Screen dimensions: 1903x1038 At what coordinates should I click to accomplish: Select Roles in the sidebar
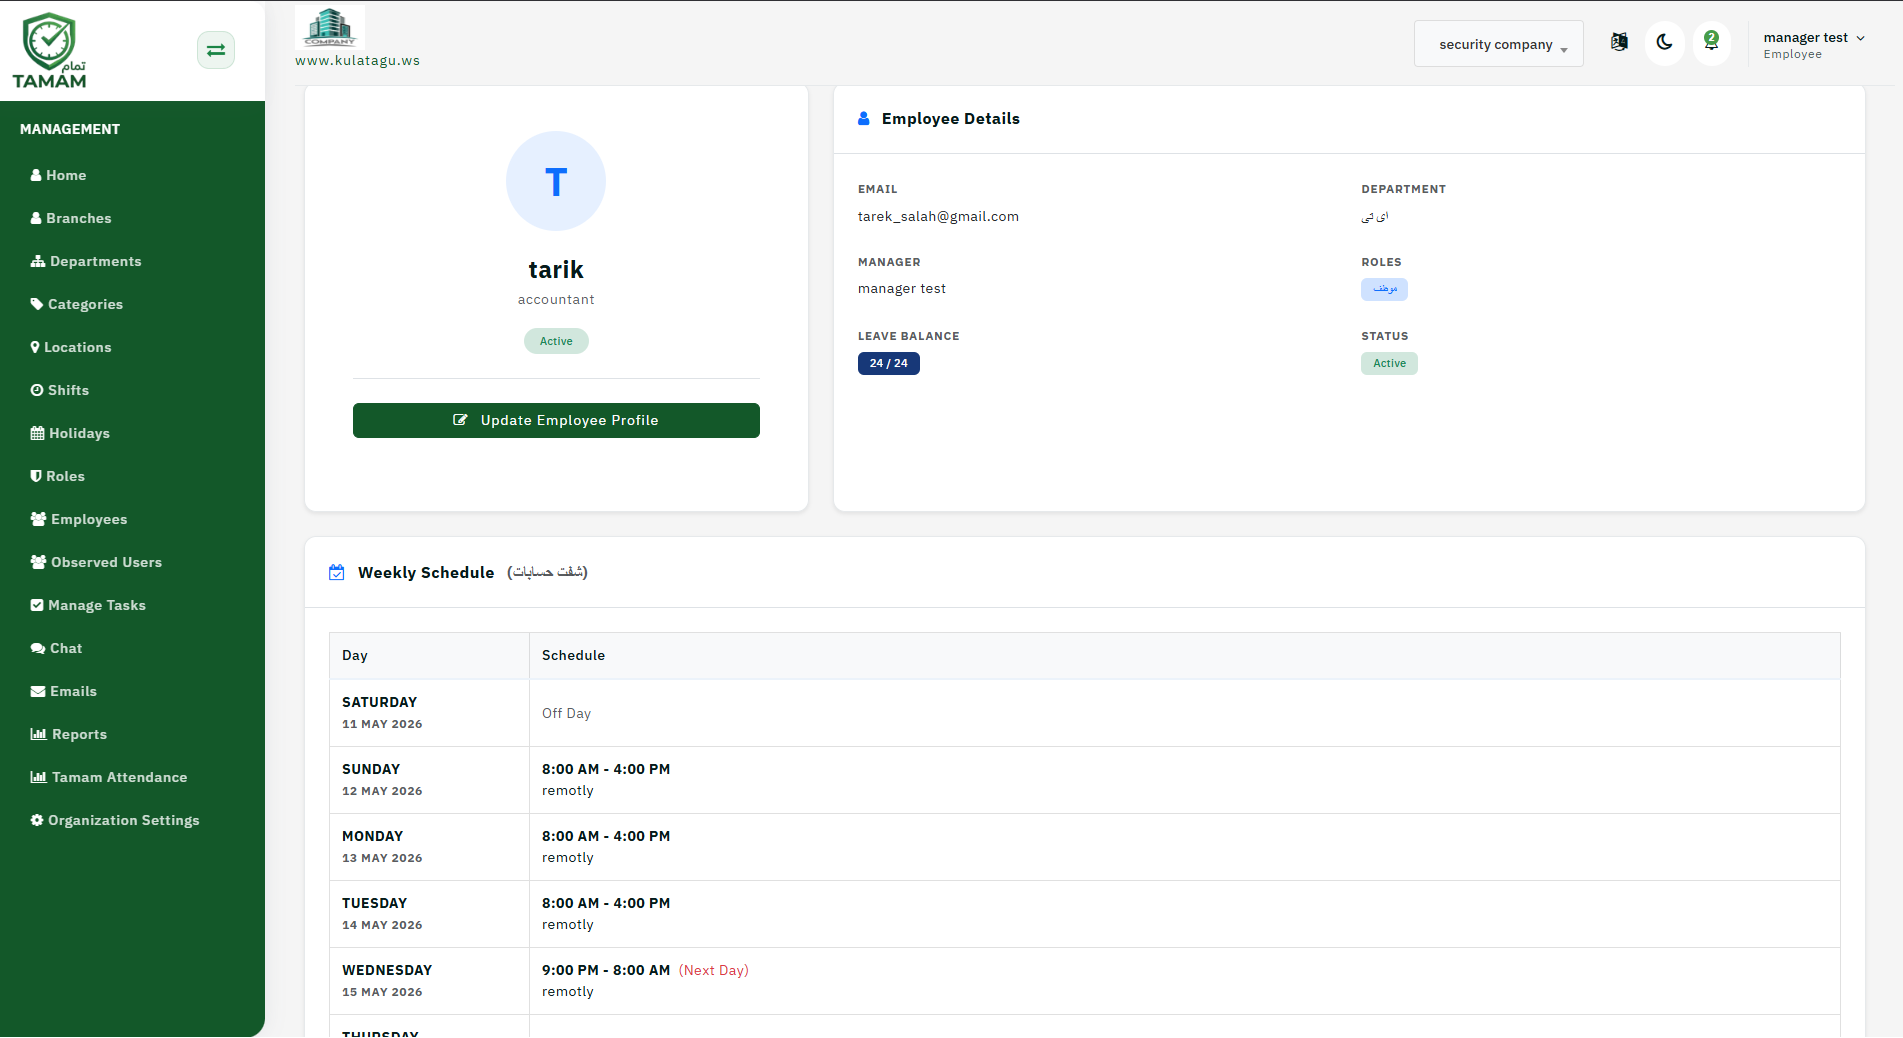[66, 476]
